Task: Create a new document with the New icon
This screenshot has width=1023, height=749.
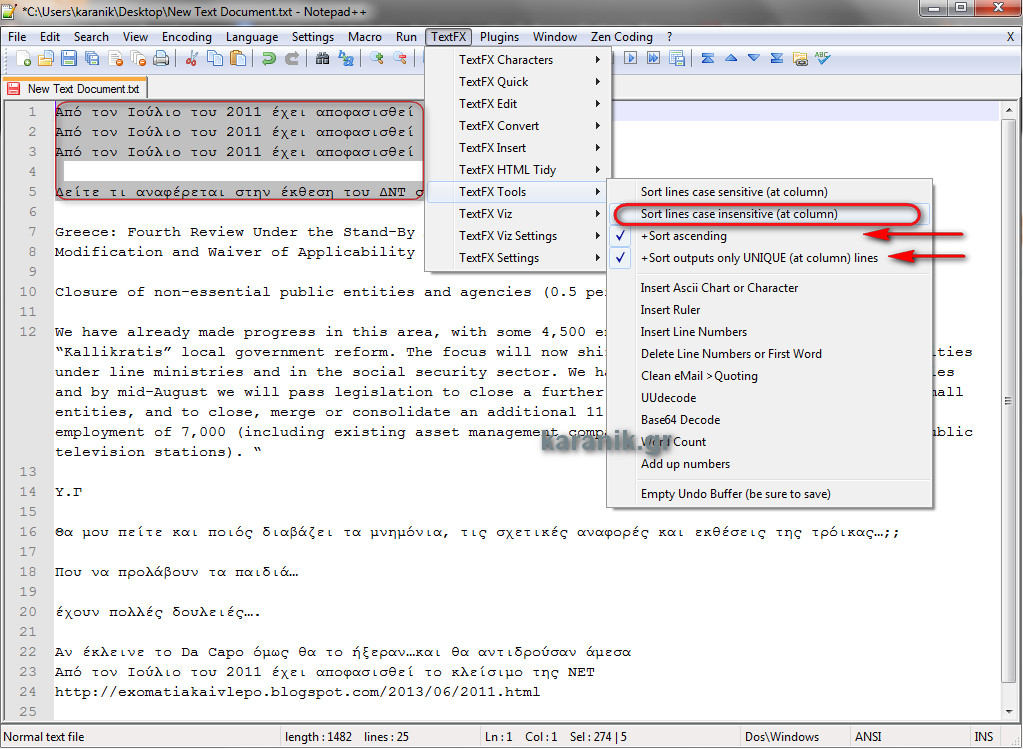Action: [x=24, y=58]
